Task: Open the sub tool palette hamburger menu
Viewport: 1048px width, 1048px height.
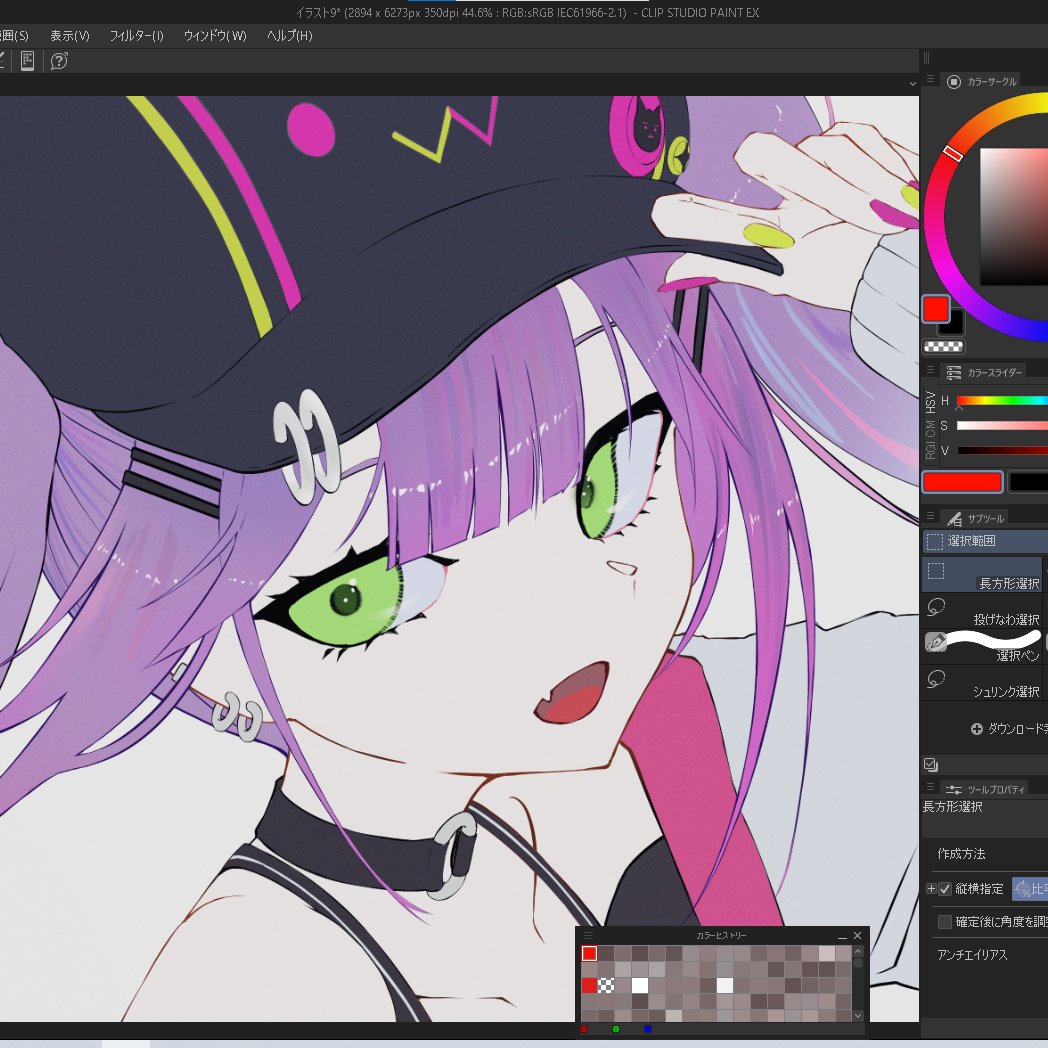Action: click(930, 515)
